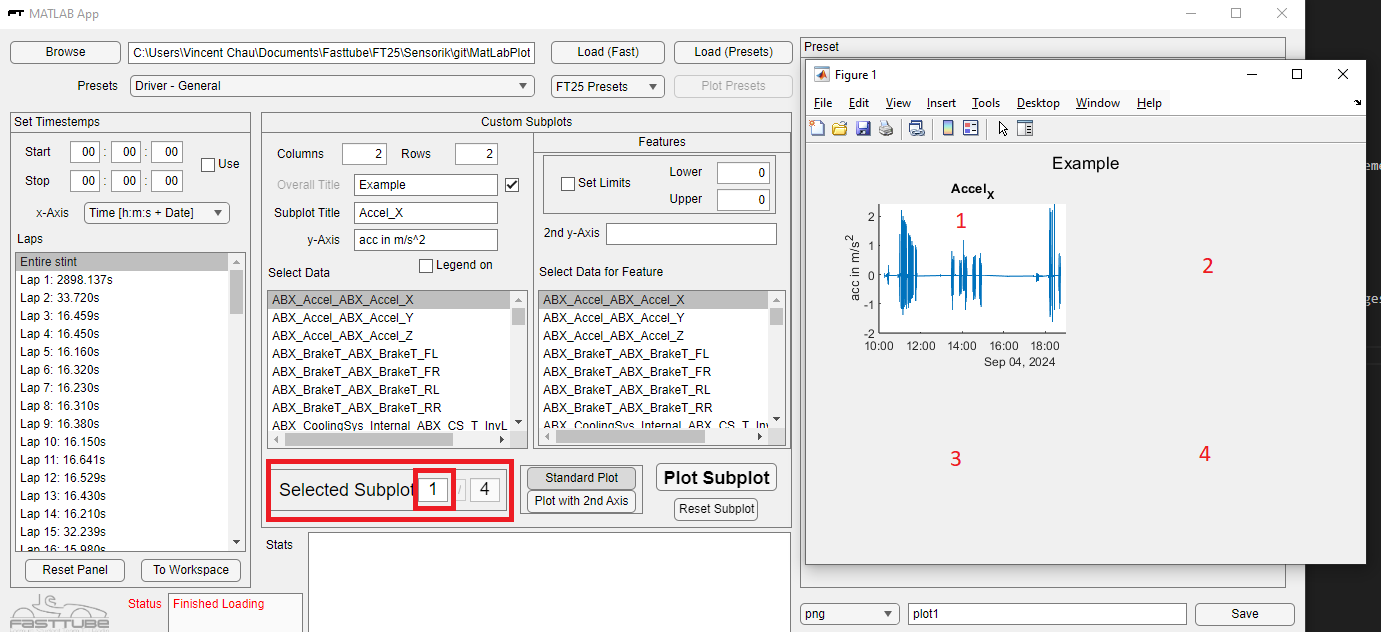Open the Insert menu in Figure 1
Screen dimensions: 1381x632
941,103
